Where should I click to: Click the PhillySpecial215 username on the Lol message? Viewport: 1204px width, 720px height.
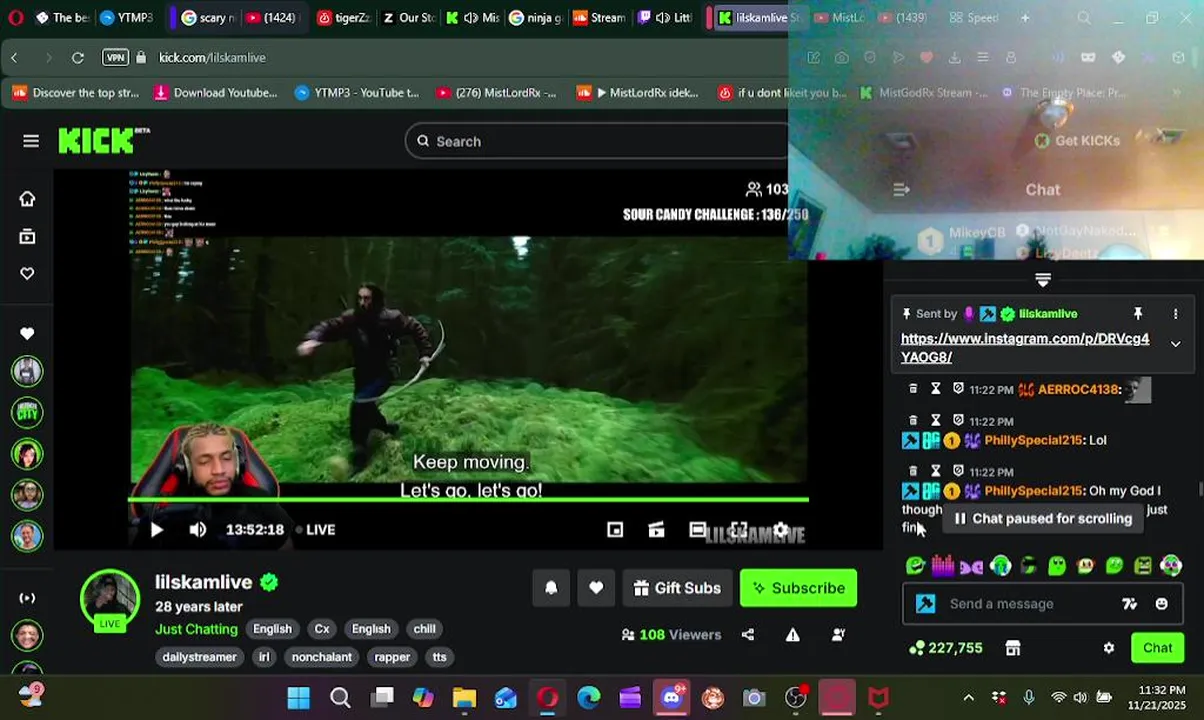click(x=1033, y=440)
